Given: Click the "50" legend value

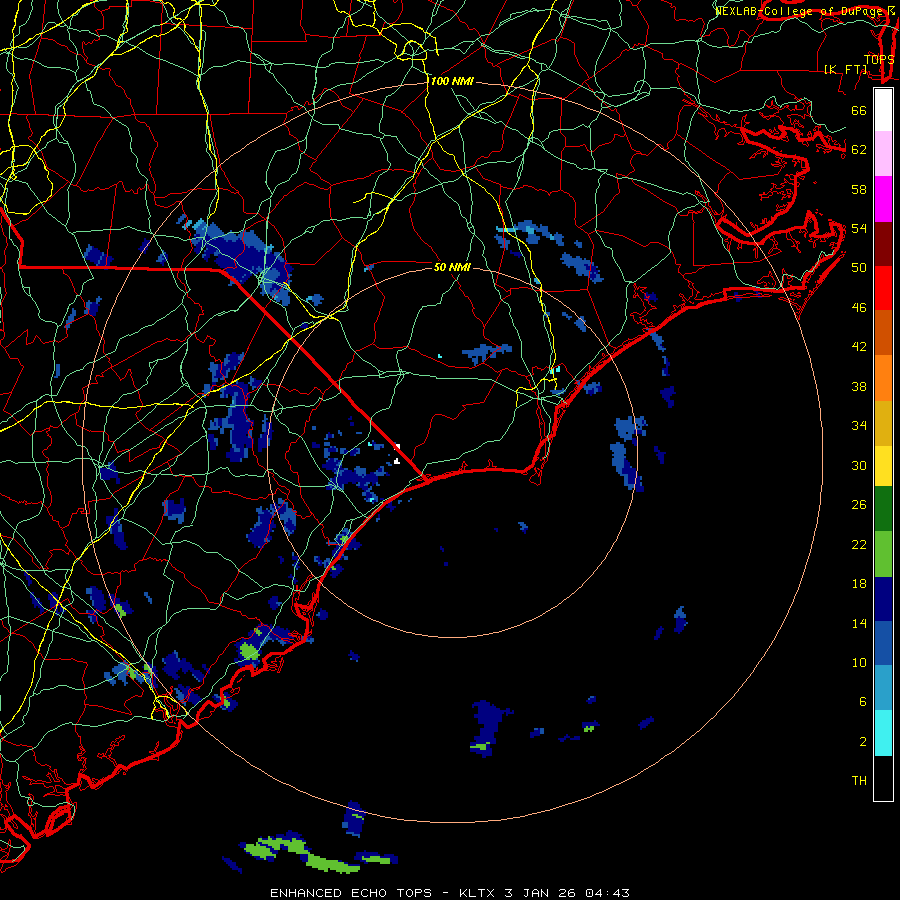Looking at the screenshot, I should coord(859,267).
